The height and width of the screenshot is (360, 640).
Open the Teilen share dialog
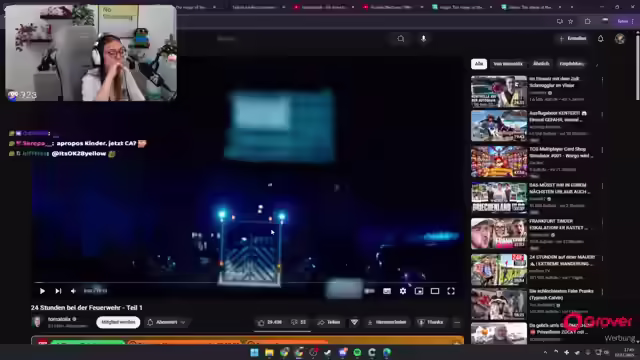tap(329, 322)
